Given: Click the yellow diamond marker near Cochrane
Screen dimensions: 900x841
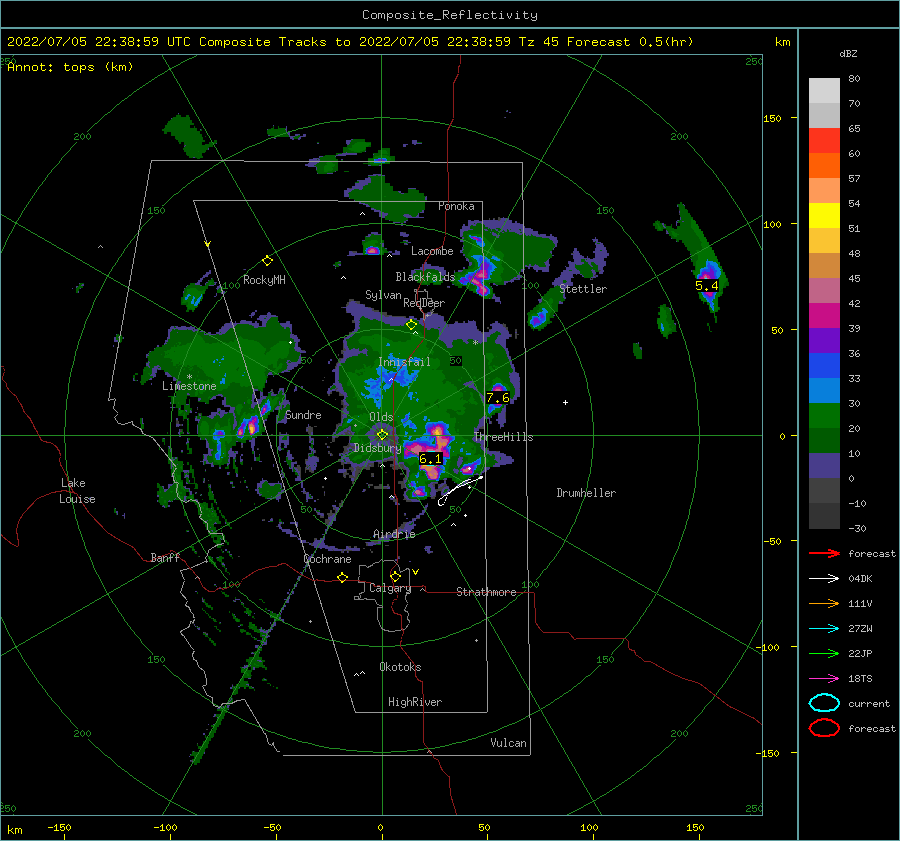Looking at the screenshot, I should coord(342,577).
